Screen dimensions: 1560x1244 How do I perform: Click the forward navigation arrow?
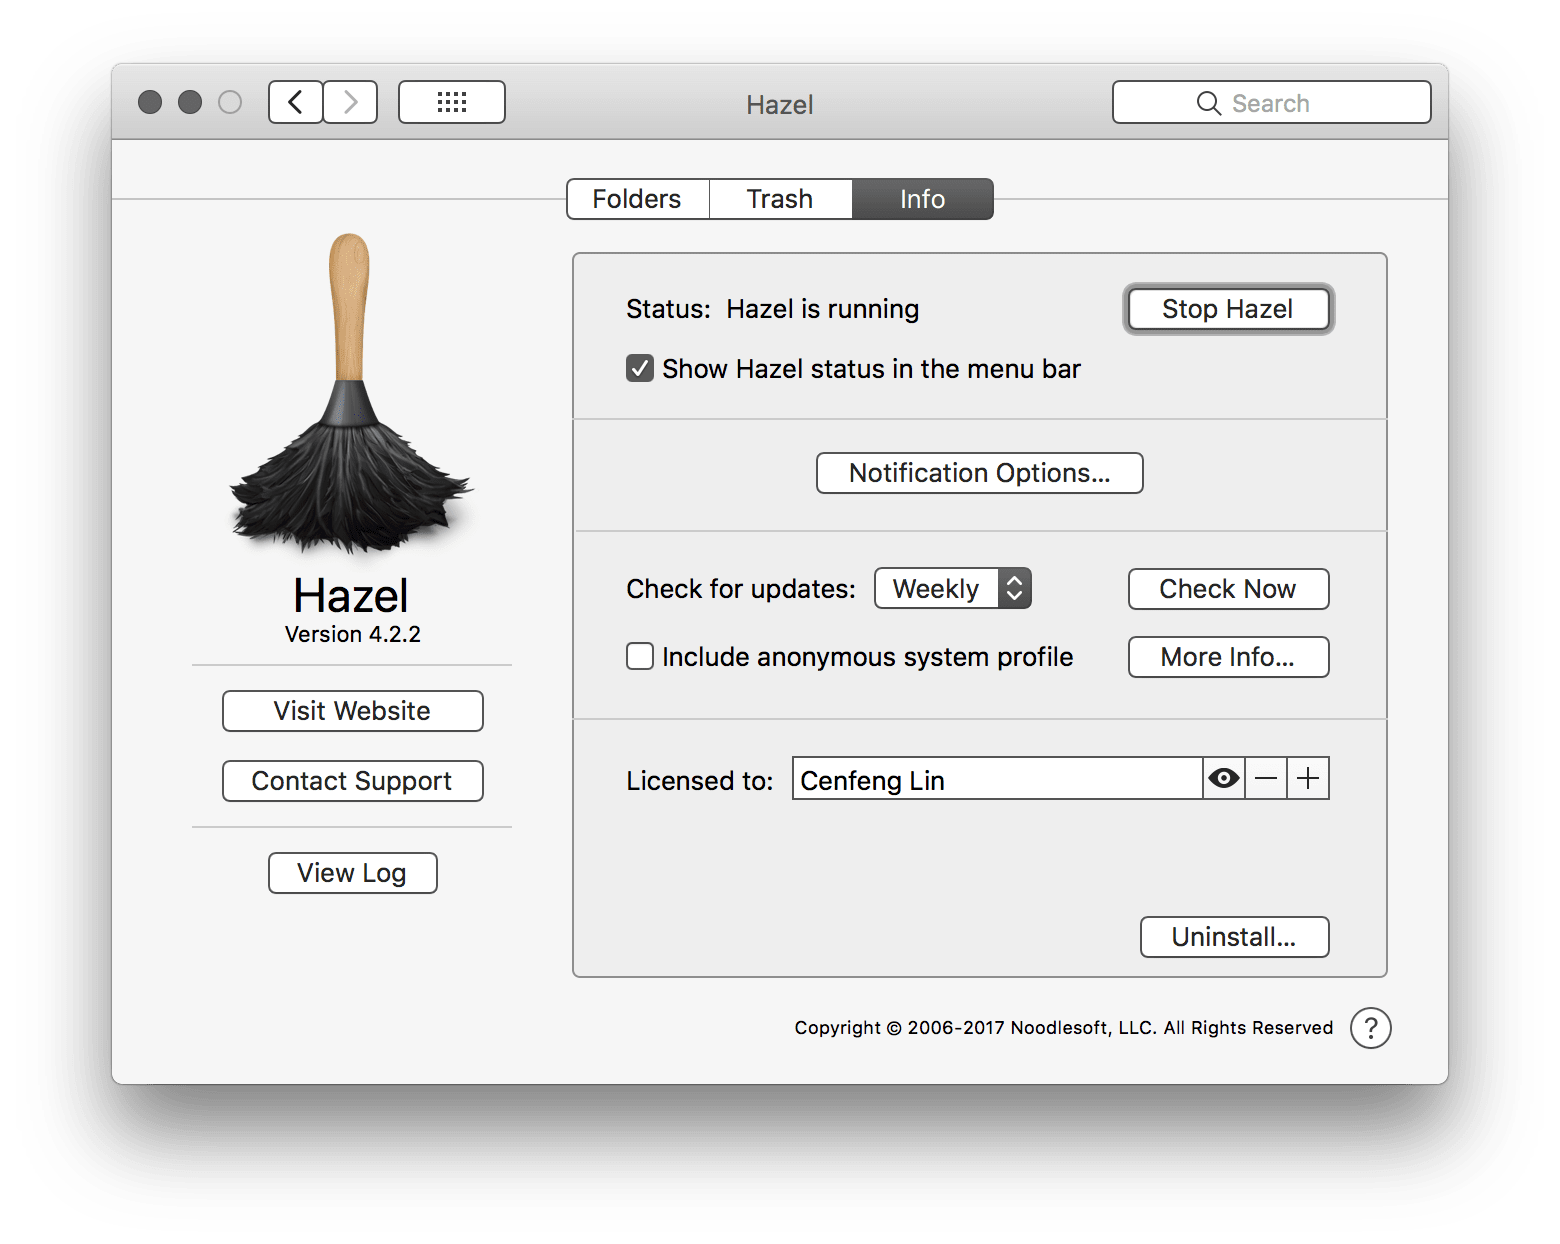pyautogui.click(x=350, y=102)
